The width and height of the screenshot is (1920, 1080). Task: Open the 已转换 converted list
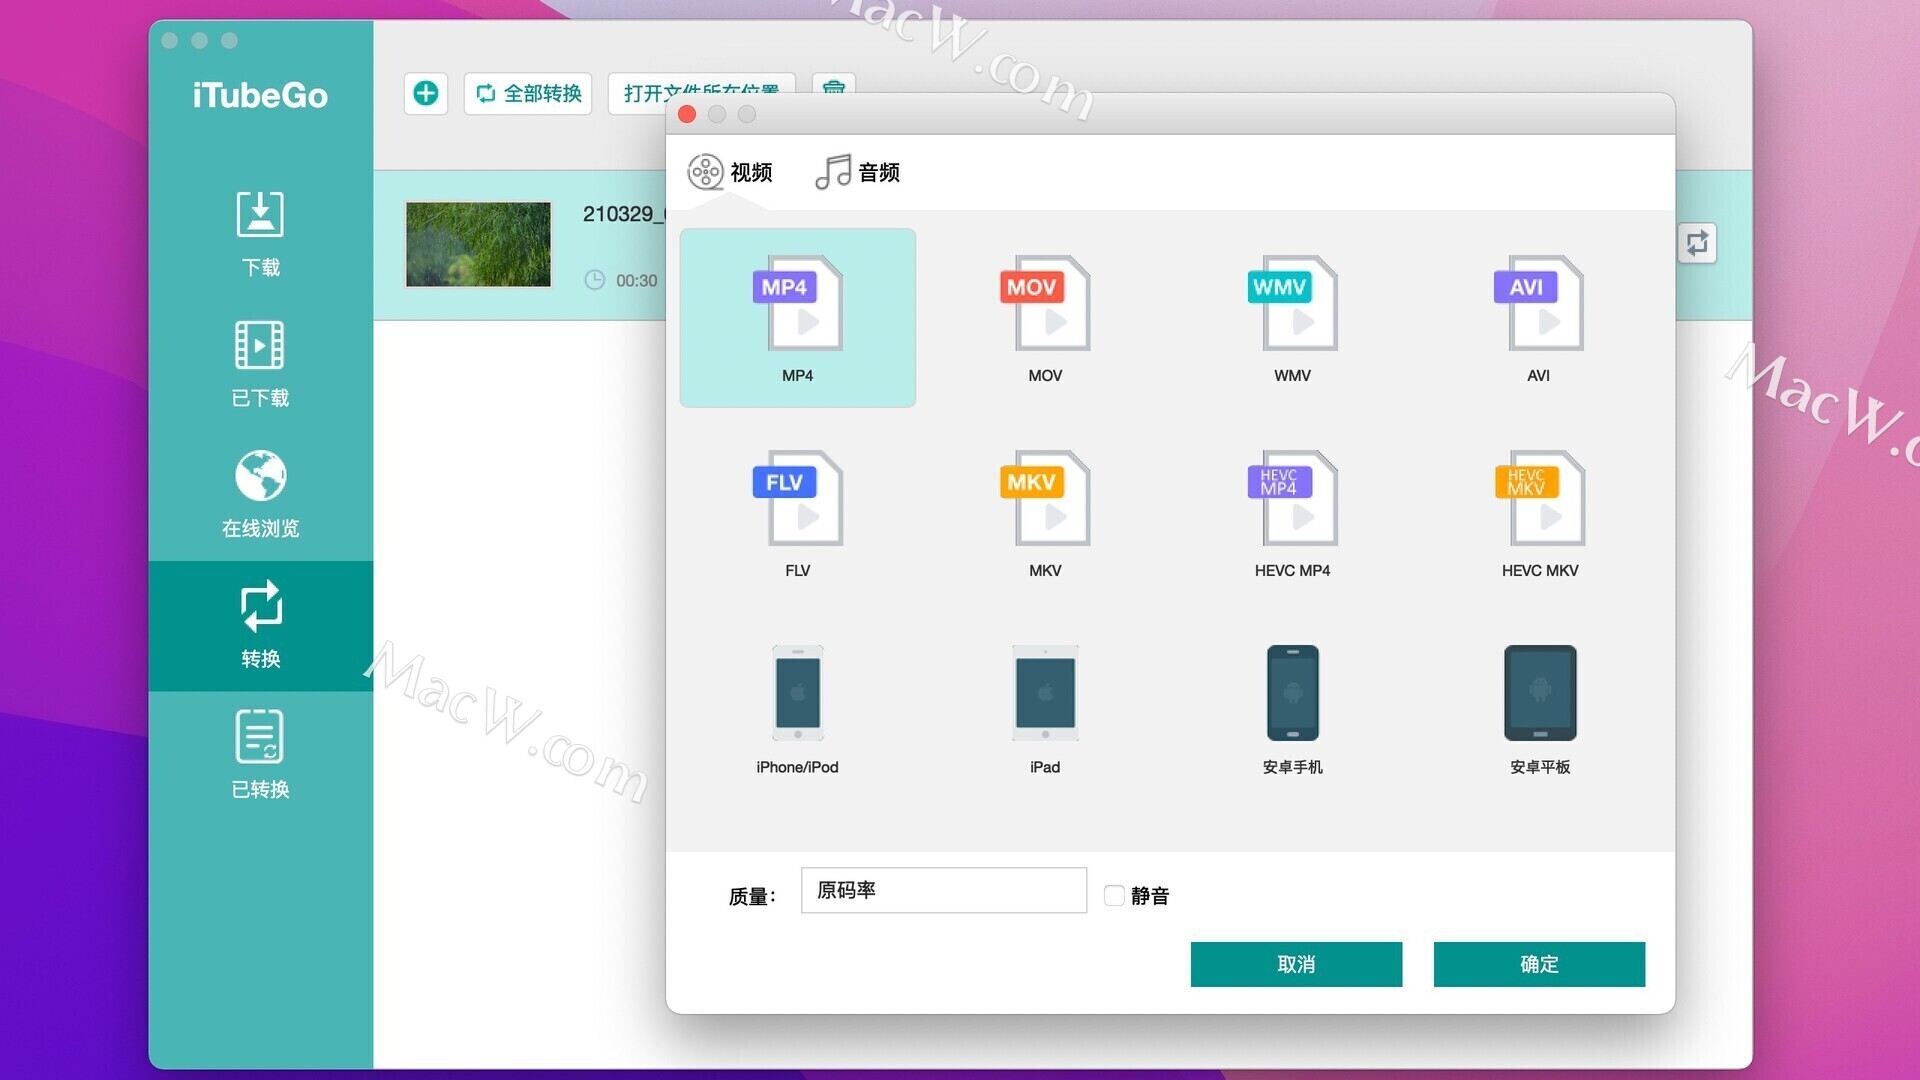point(260,756)
